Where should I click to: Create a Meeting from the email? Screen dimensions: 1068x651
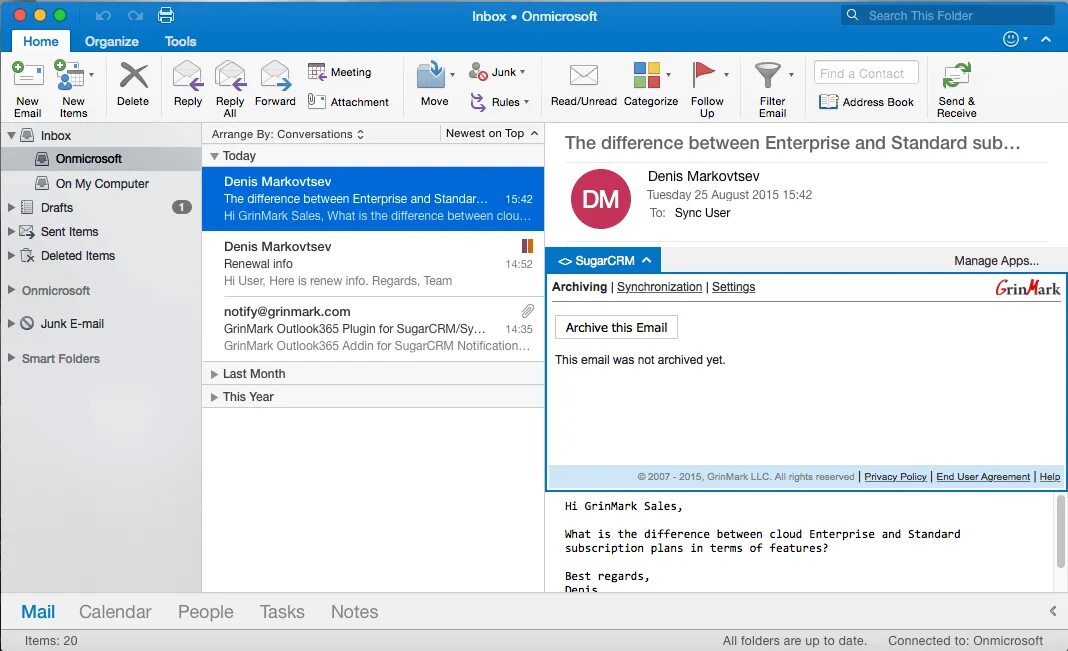[x=339, y=72]
